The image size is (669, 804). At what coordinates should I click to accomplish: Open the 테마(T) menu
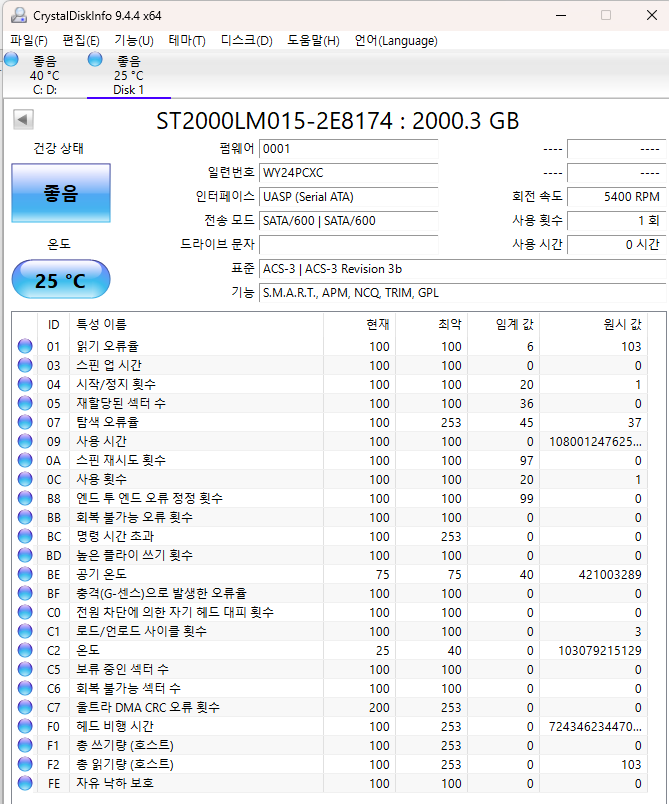coord(187,41)
